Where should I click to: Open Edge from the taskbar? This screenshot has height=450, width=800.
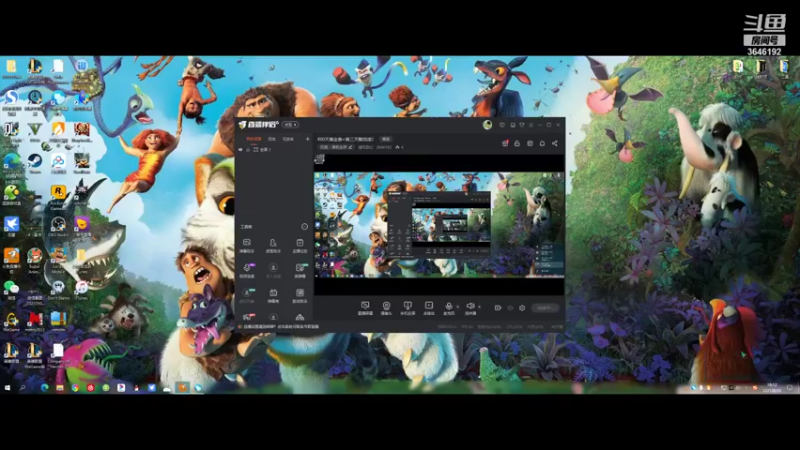pos(44,388)
